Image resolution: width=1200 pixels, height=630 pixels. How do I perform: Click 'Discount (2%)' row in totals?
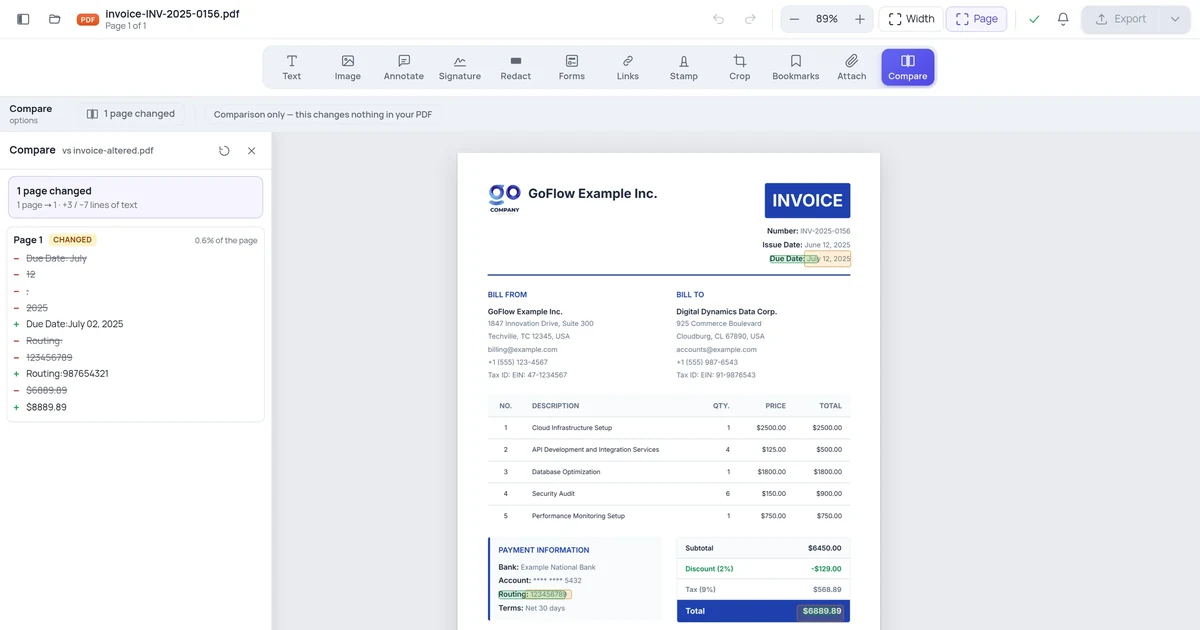tap(763, 569)
